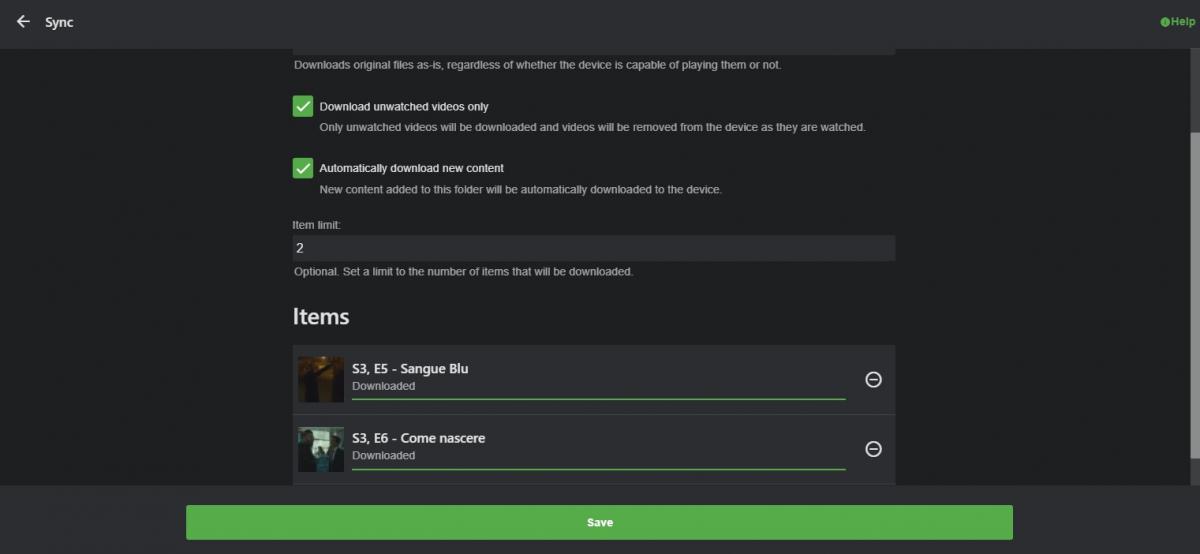The width and height of the screenshot is (1200, 554).
Task: Click the back arrow beside Sync
Action: (23, 22)
